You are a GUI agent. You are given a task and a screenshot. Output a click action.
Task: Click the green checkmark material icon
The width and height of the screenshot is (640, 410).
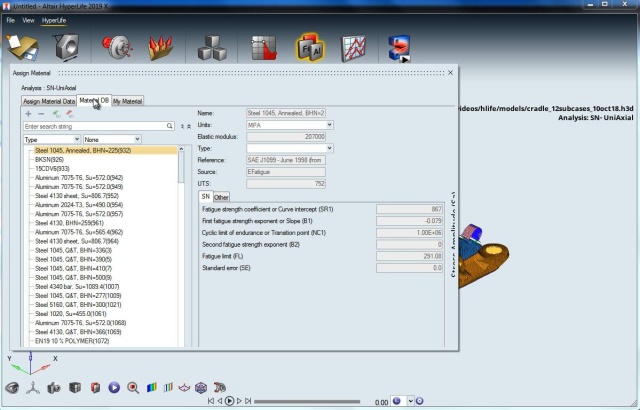tap(56, 114)
